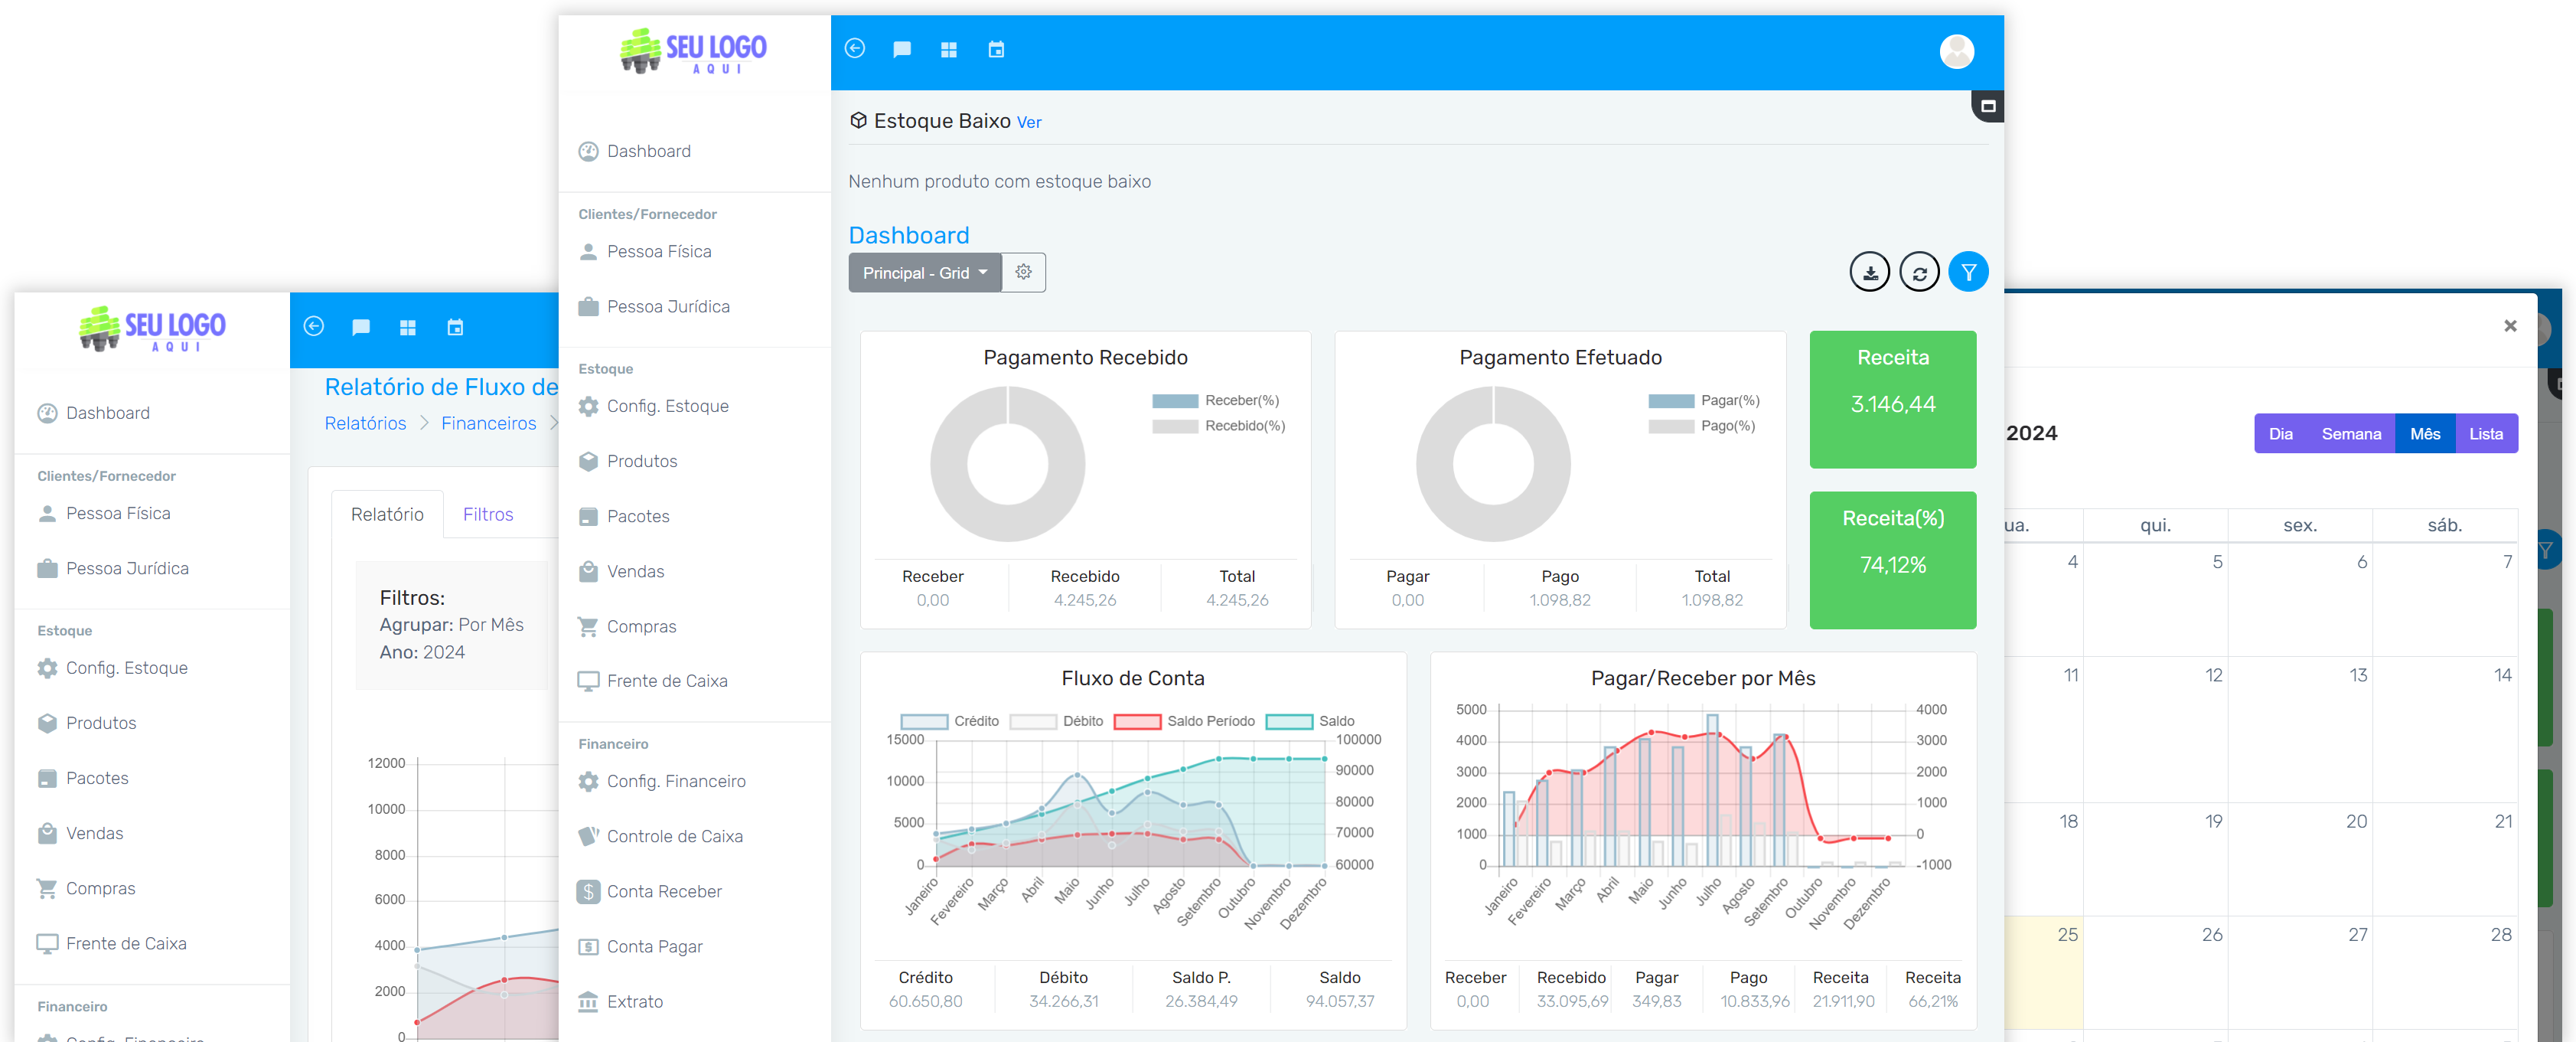Switch calendar window to Lista view
This screenshot has width=2576, height=1042.
point(2486,434)
